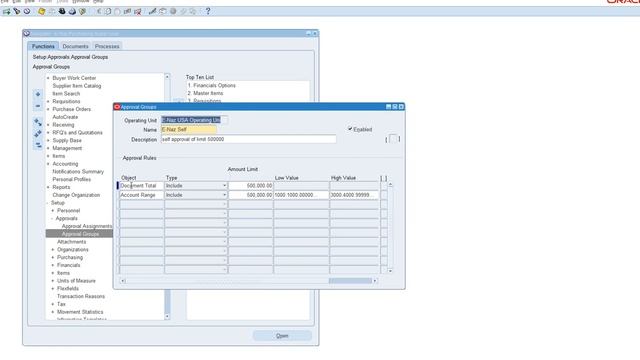The height and width of the screenshot is (360, 640).
Task: Select Supplier Item Catalog tree item
Action: pos(77,86)
